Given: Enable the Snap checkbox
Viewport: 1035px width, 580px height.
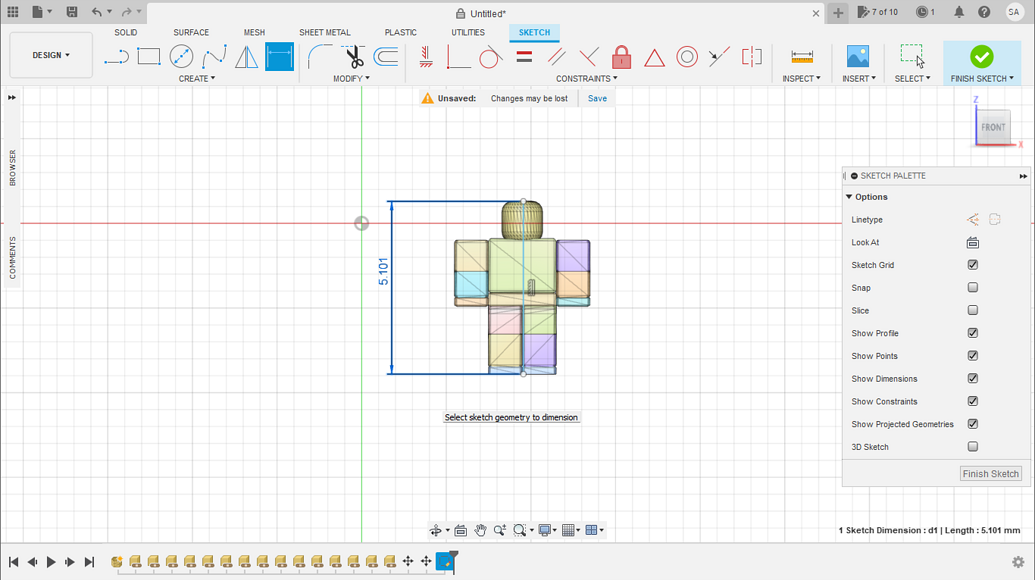Looking at the screenshot, I should [972, 287].
